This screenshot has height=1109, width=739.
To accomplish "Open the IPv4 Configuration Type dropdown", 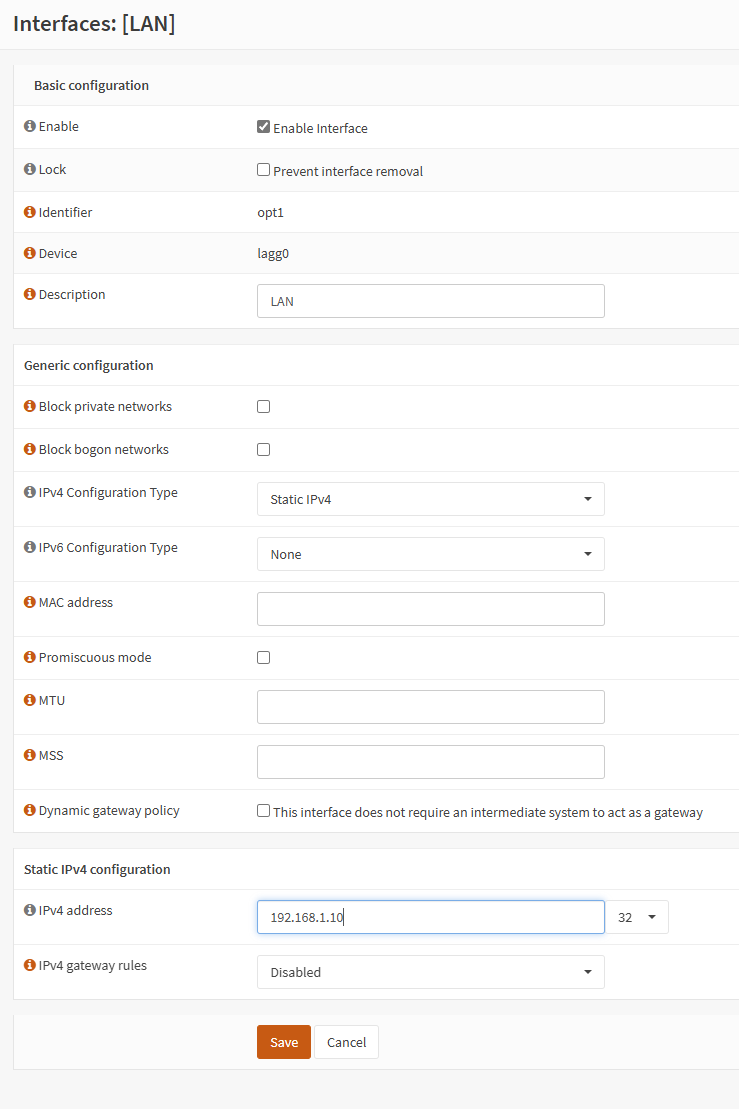I will click(x=430, y=499).
